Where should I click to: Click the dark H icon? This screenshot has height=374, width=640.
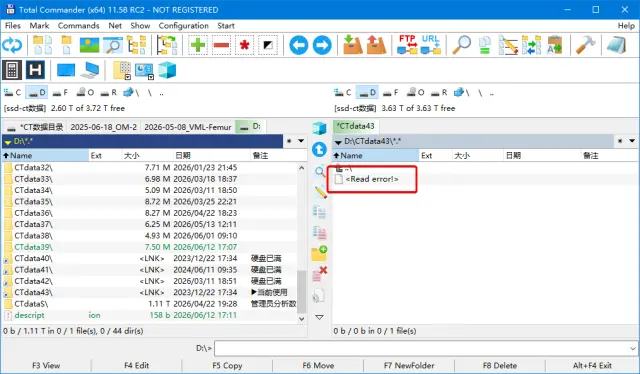point(35,70)
